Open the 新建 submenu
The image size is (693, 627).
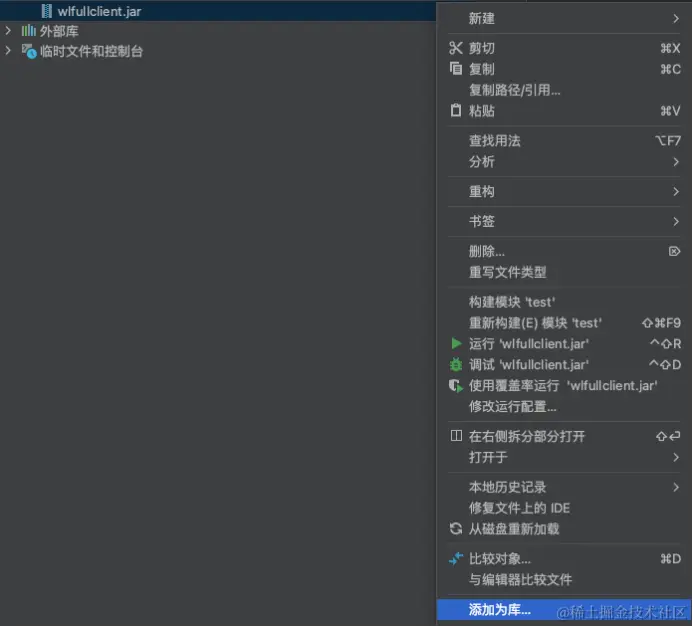[x=564, y=19]
